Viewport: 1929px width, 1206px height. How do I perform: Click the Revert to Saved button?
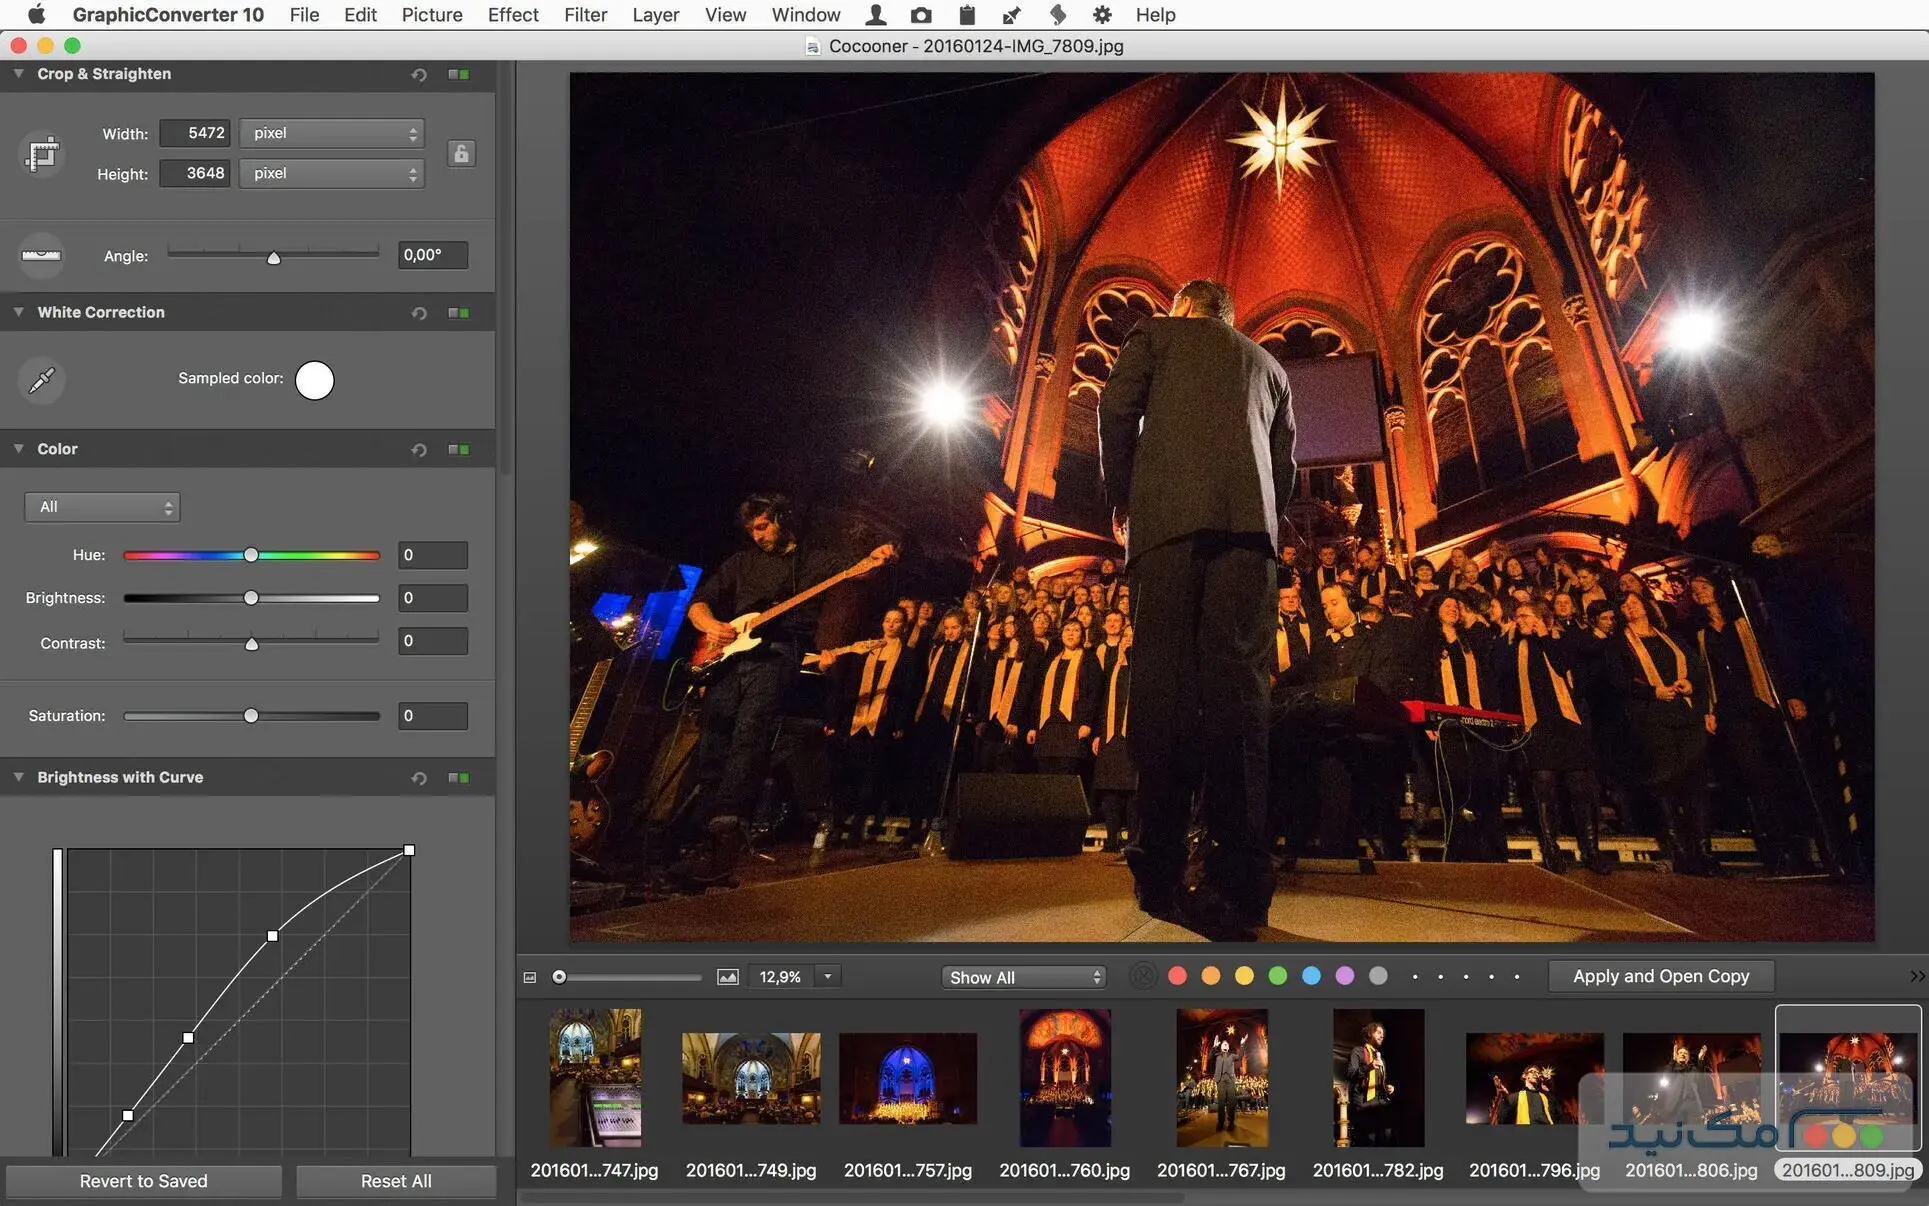click(144, 1181)
